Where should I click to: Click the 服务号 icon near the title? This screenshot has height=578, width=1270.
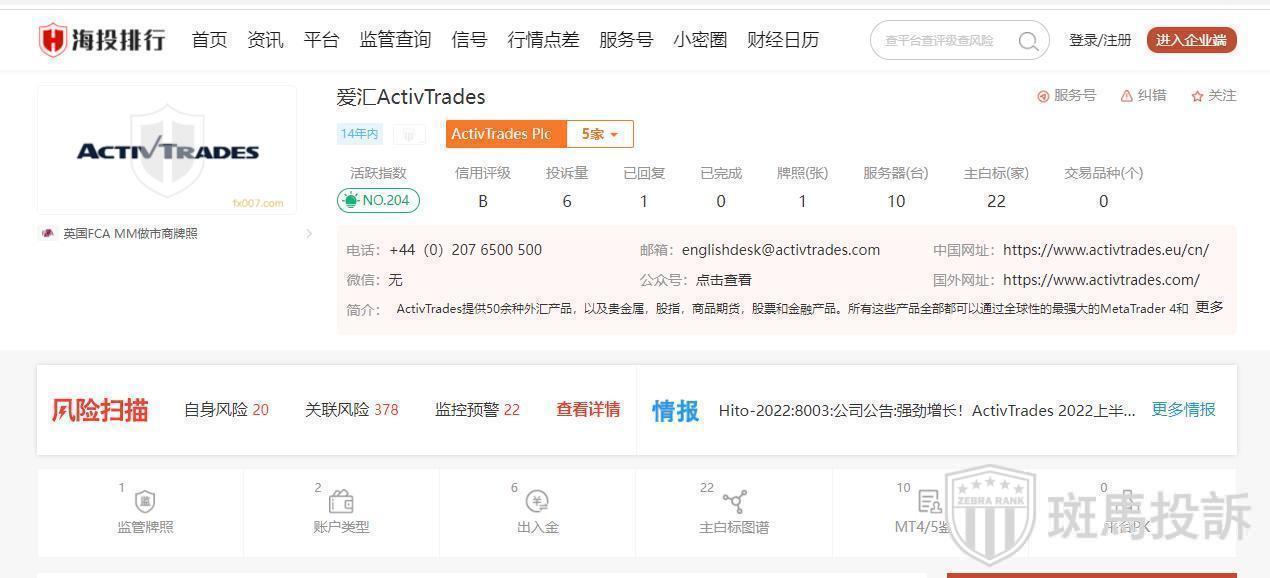(x=1043, y=96)
